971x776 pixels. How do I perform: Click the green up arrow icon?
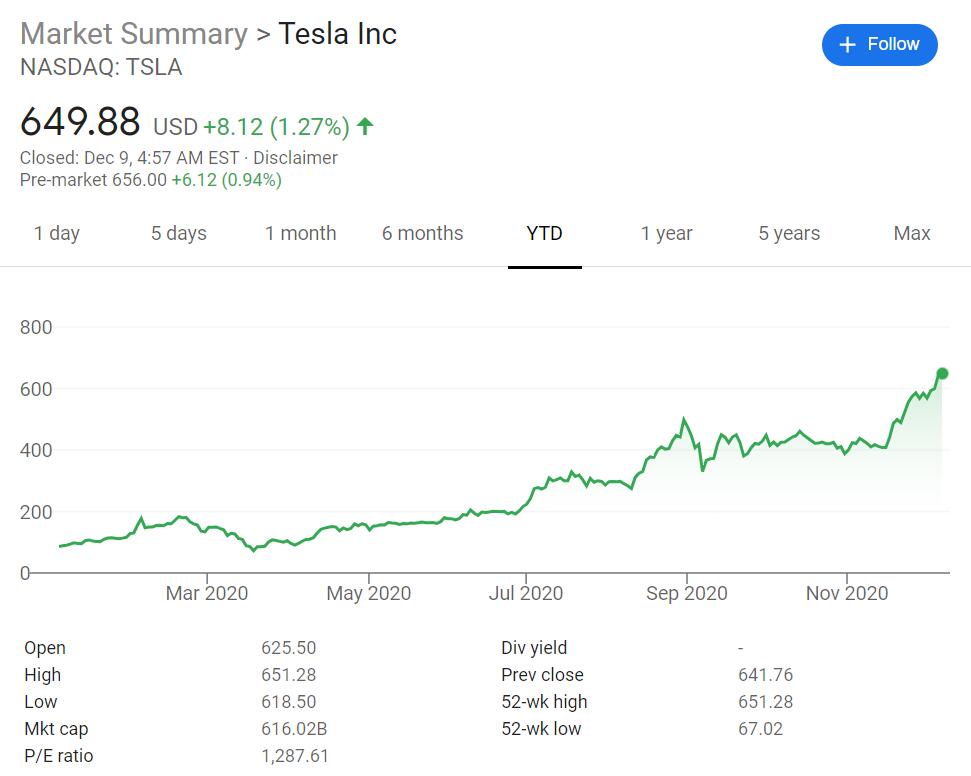coord(365,126)
